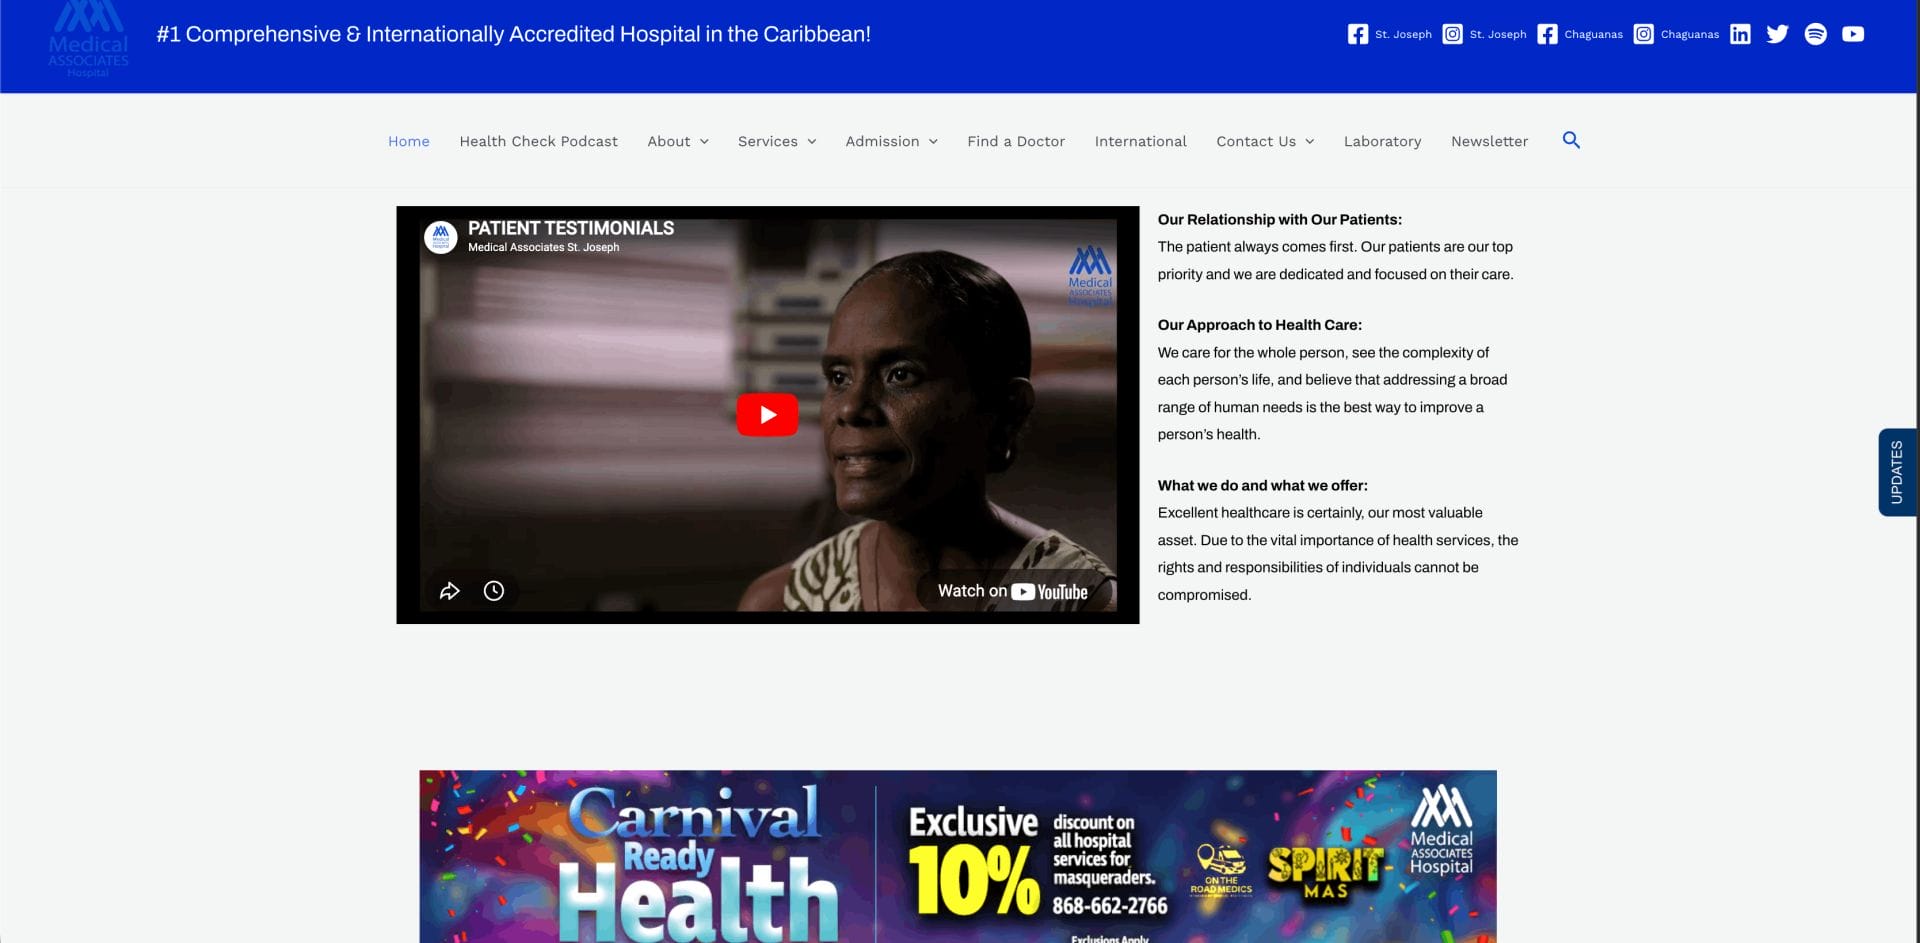
Task: Open the UPDATES side tab
Action: coord(1896,472)
